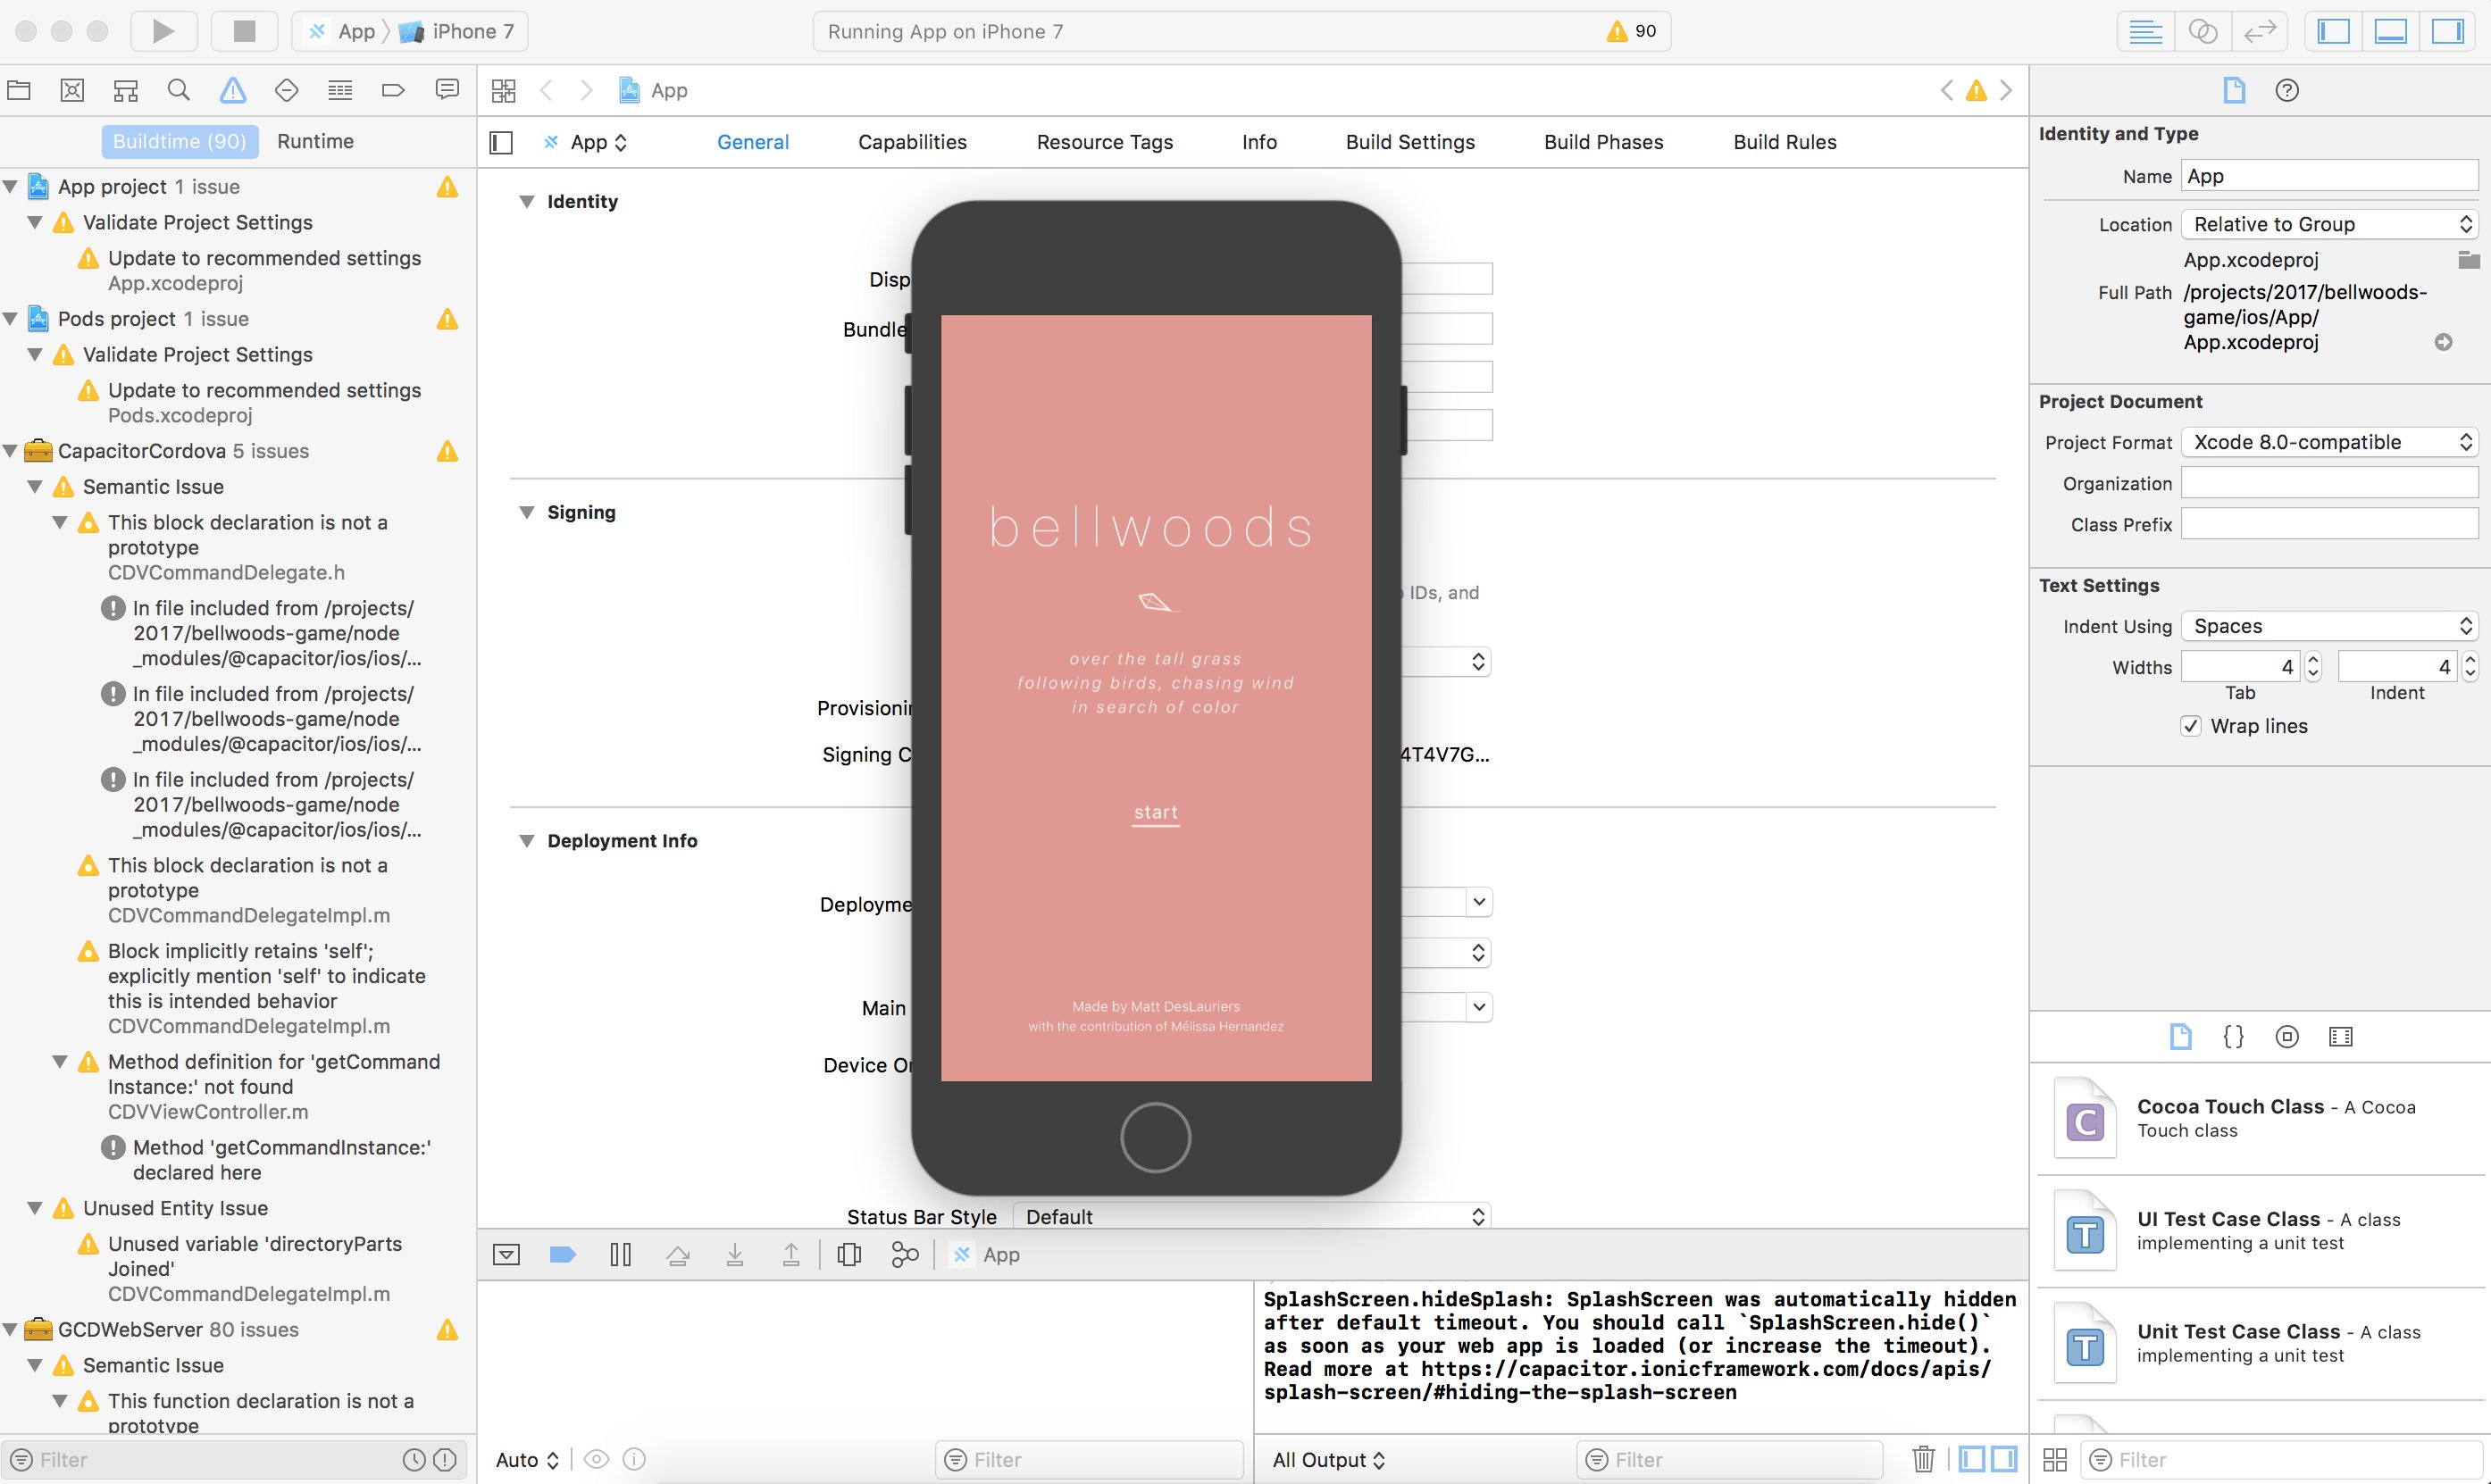This screenshot has width=2491, height=1484.
Task: Click the Run (play) button
Action: [163, 31]
